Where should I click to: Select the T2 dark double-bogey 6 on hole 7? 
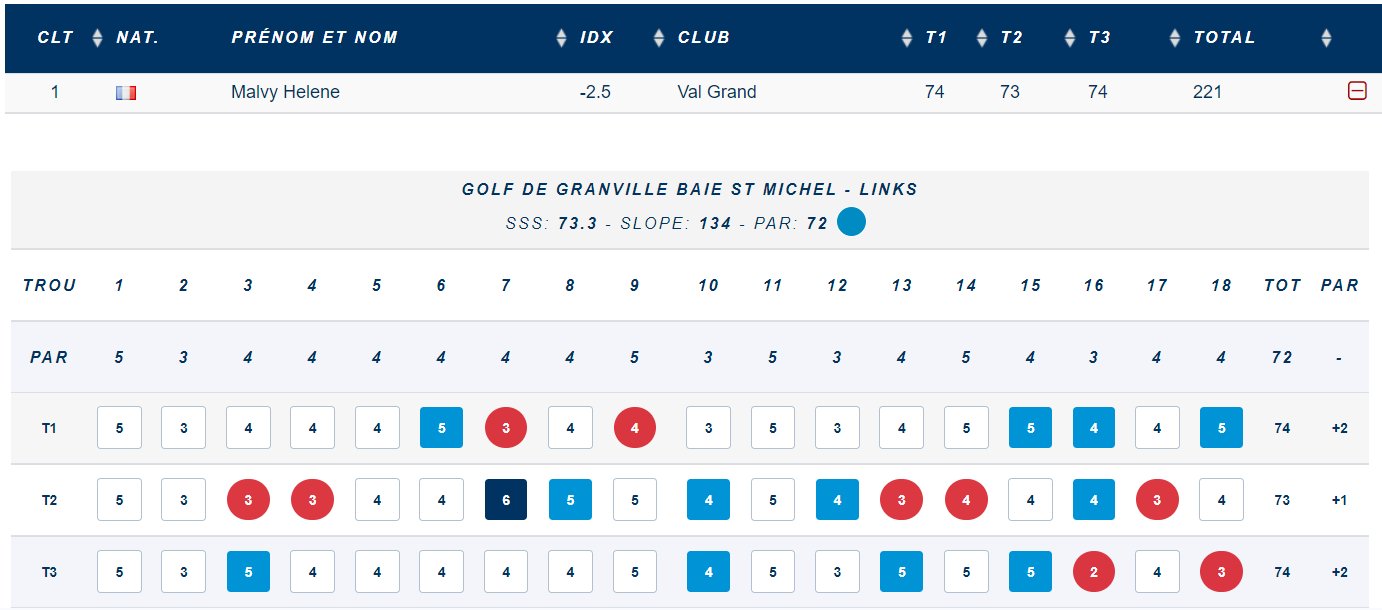coord(506,500)
